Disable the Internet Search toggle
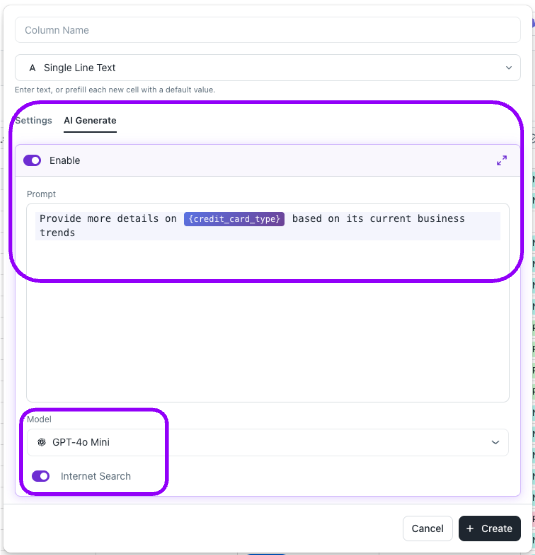The height and width of the screenshot is (555, 535). (x=41, y=476)
